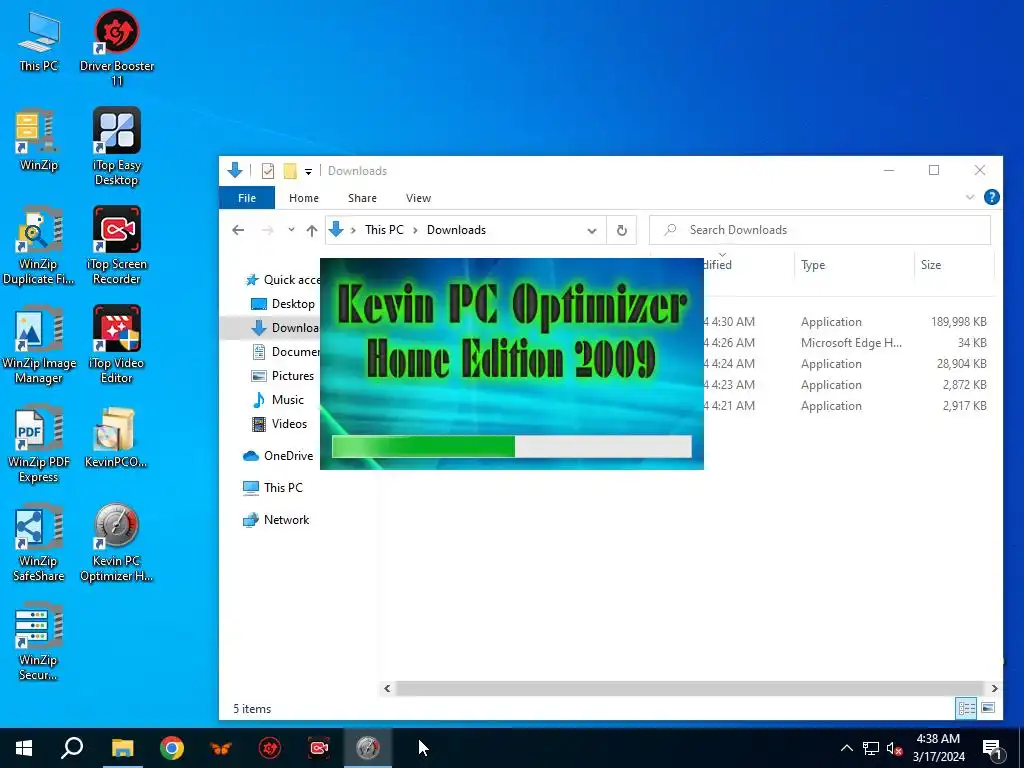Open Google Chrome from taskbar
Screen dimensions: 1024x768
pyautogui.click(x=172, y=748)
